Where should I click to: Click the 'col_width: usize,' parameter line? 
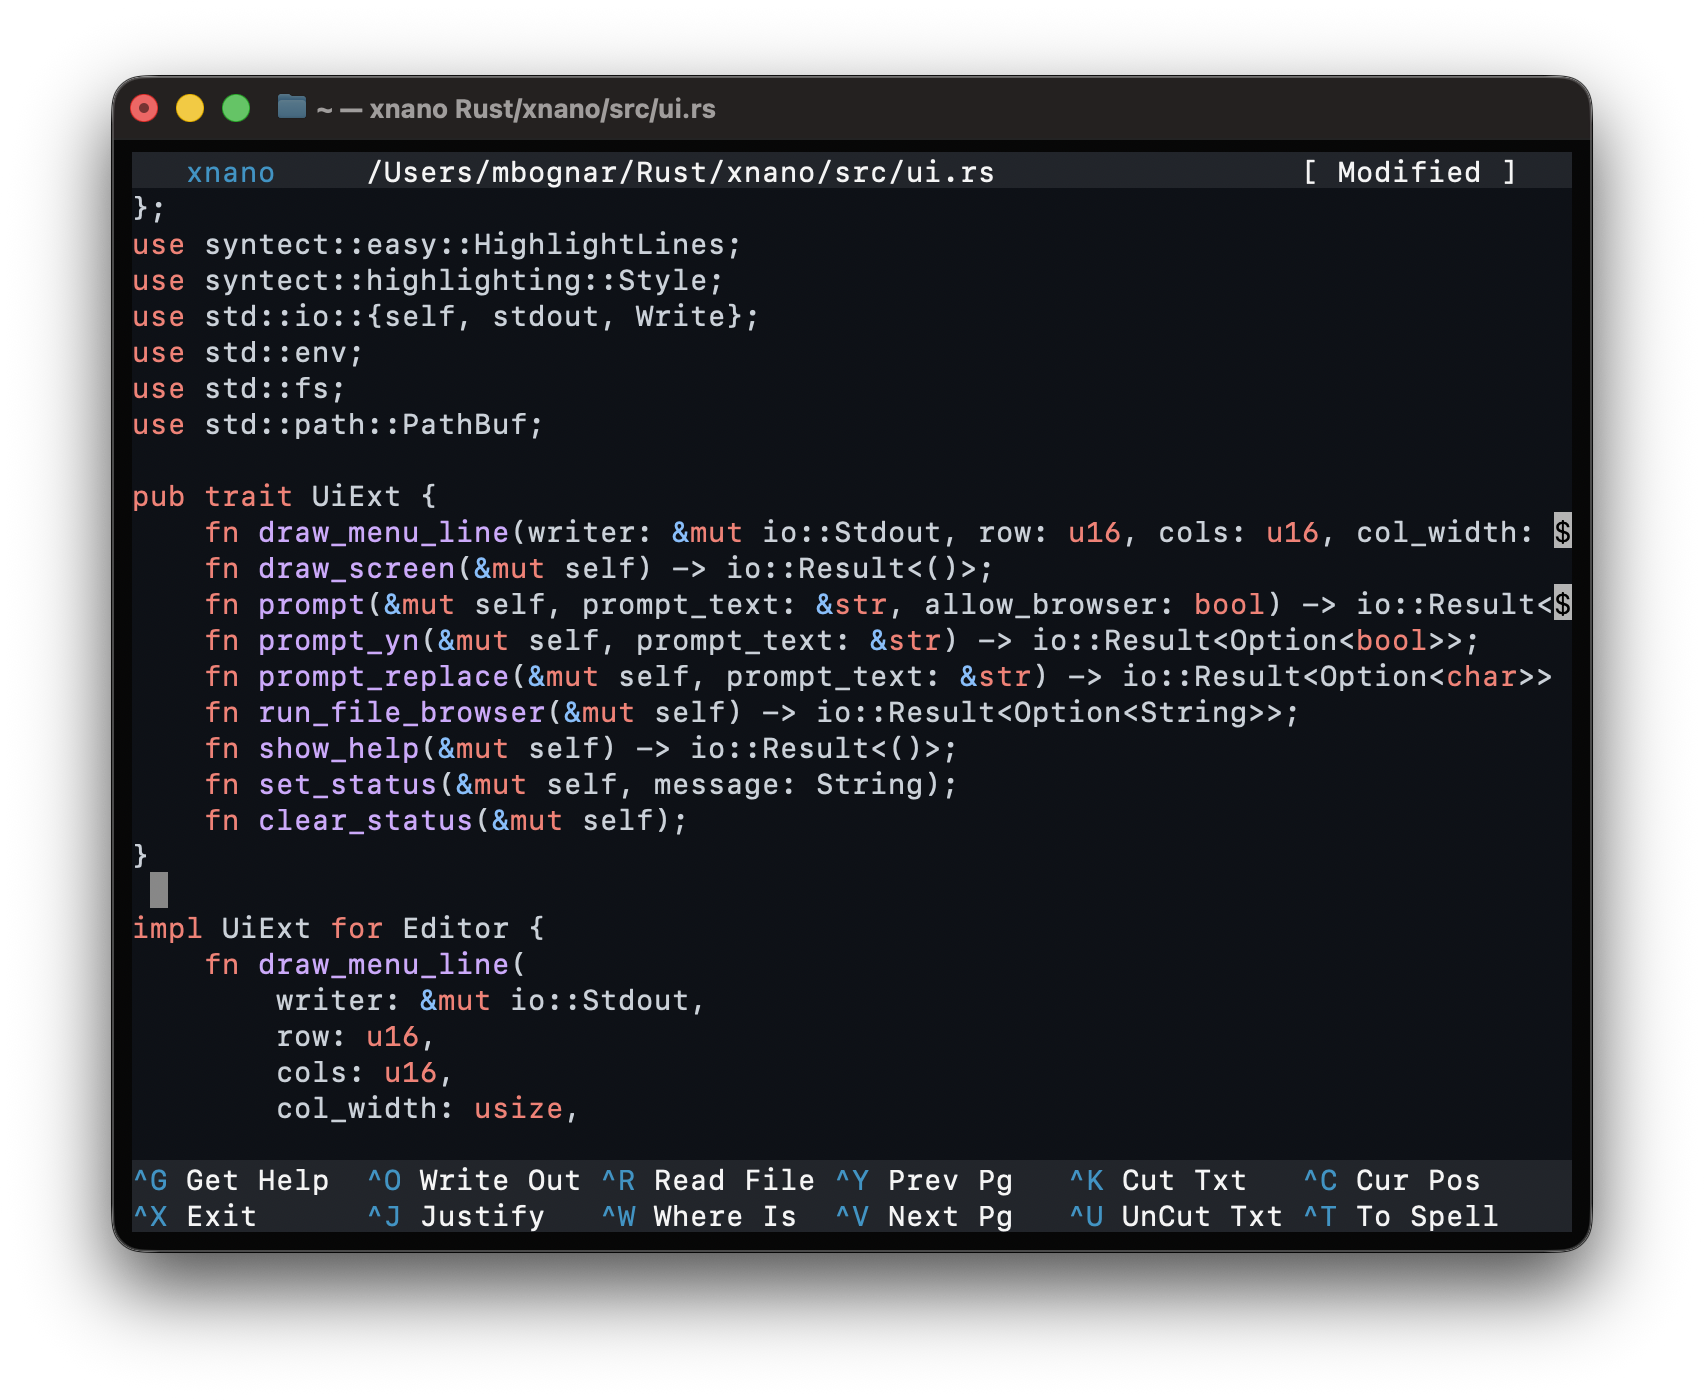coord(428,1108)
